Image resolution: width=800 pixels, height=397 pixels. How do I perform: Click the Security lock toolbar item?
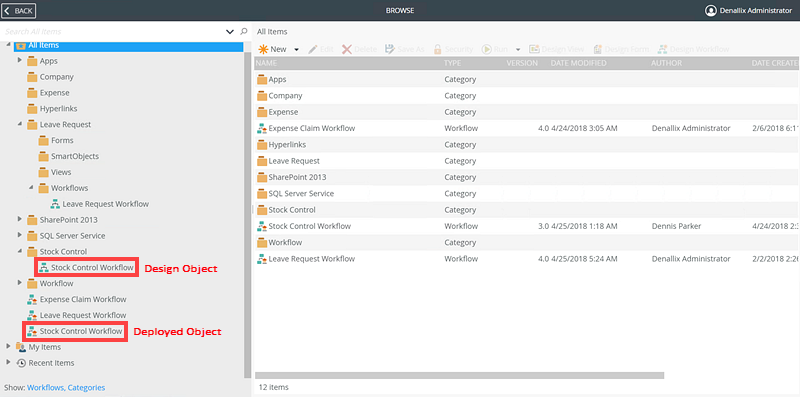(453, 49)
